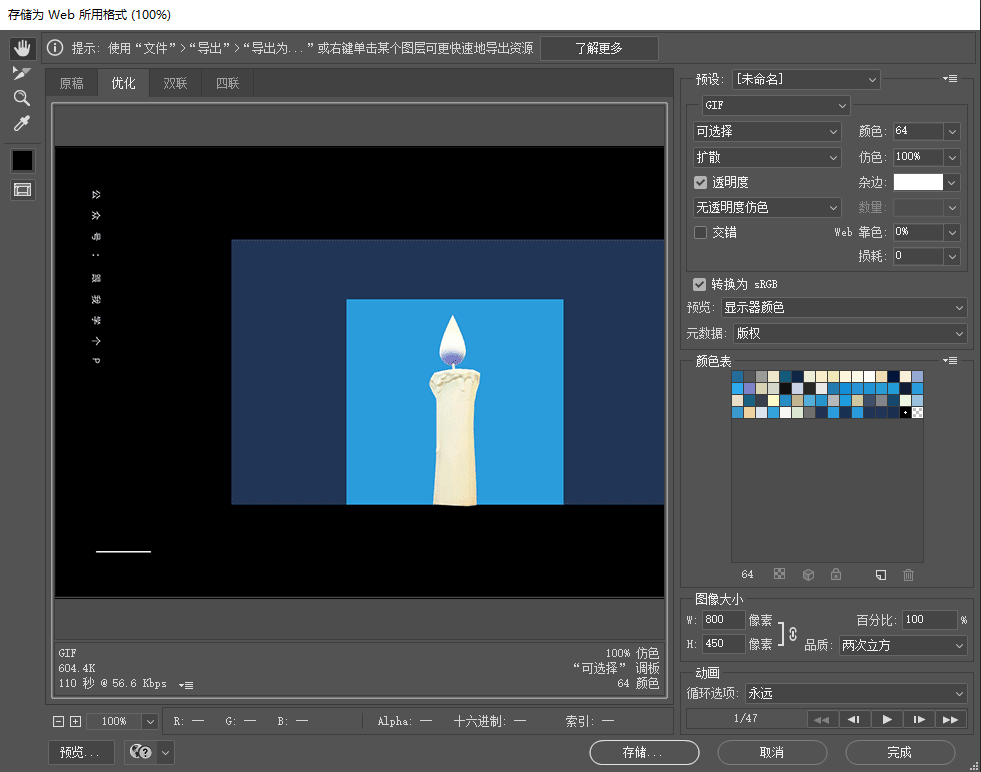Switch to the 原稿 tab
981x772 pixels.
pyautogui.click(x=71, y=83)
